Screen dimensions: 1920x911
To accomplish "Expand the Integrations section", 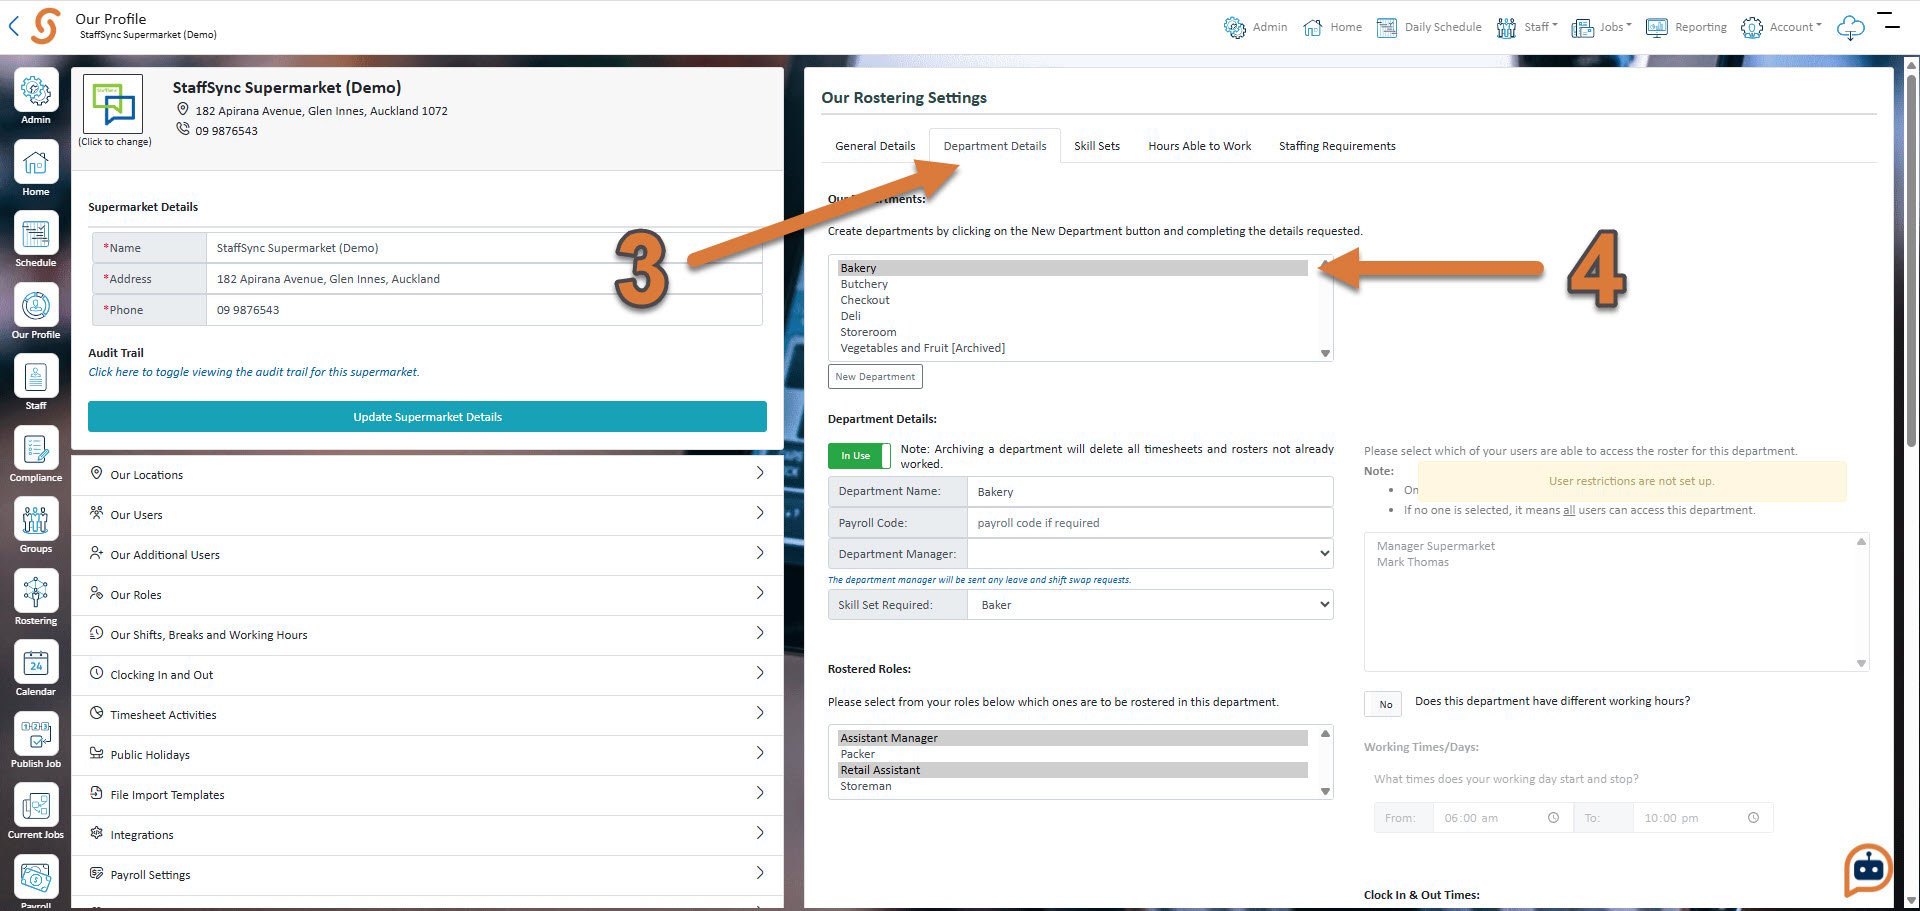I will click(x=427, y=834).
